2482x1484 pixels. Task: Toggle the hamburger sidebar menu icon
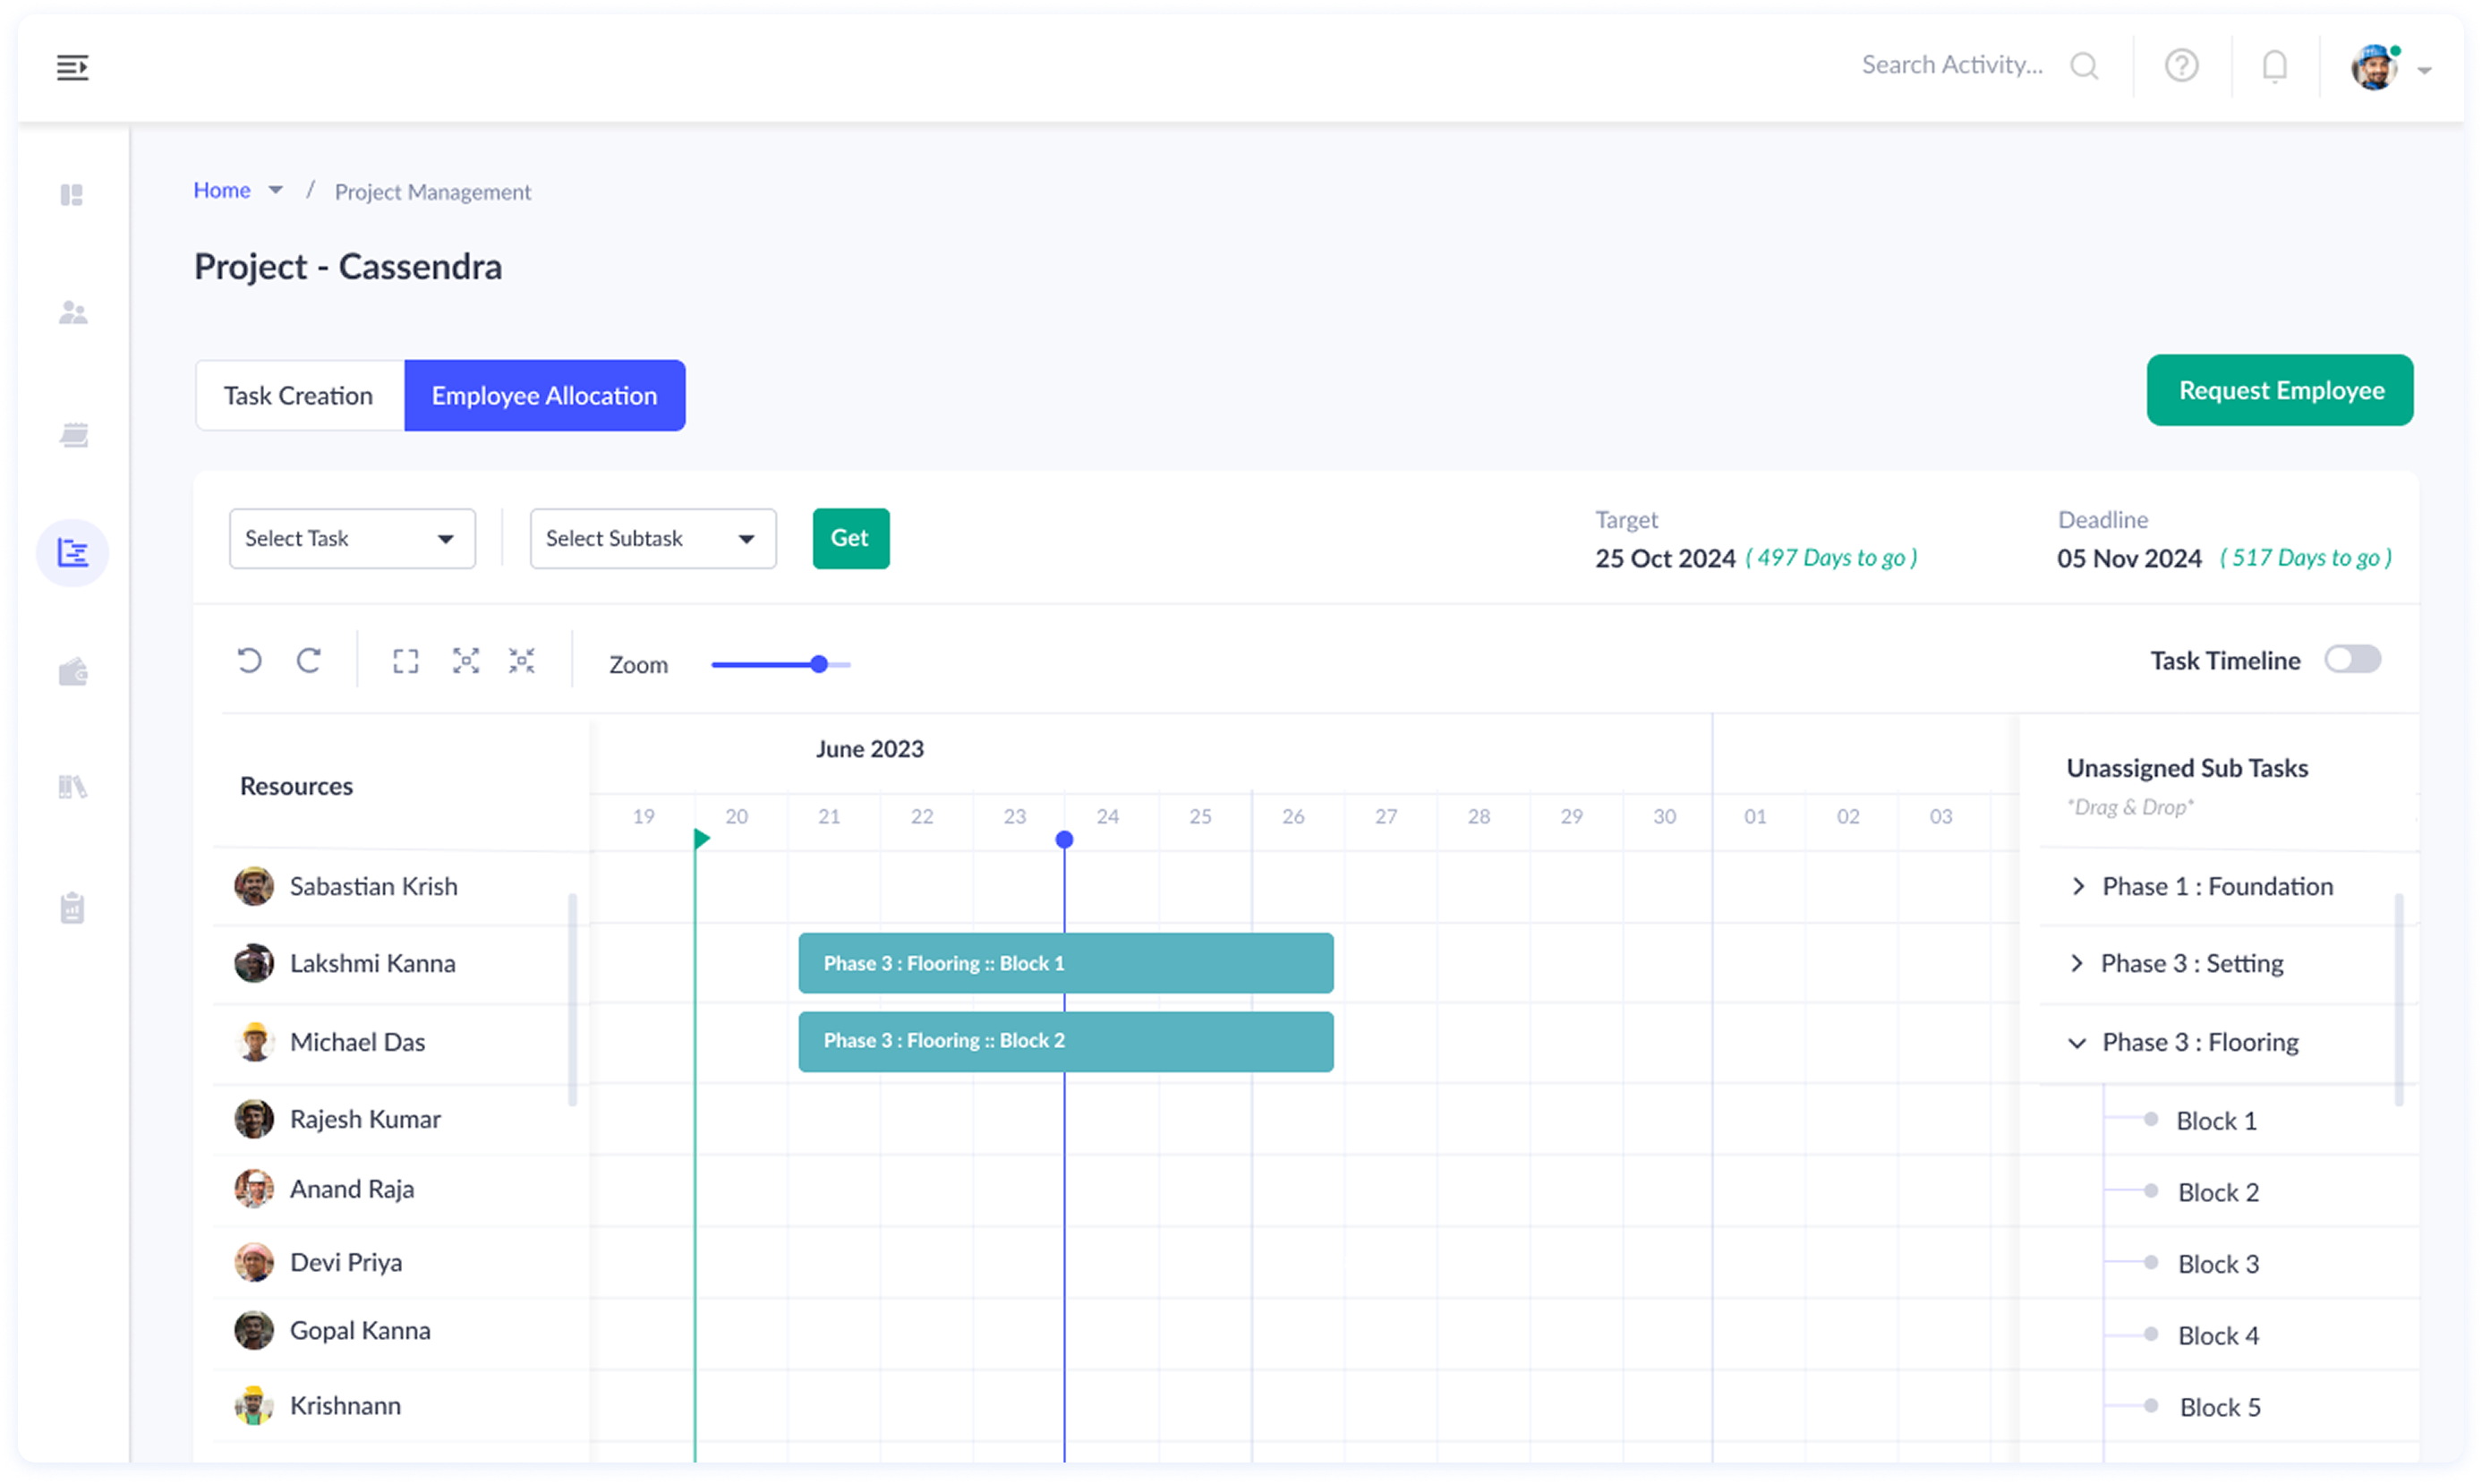(72, 67)
